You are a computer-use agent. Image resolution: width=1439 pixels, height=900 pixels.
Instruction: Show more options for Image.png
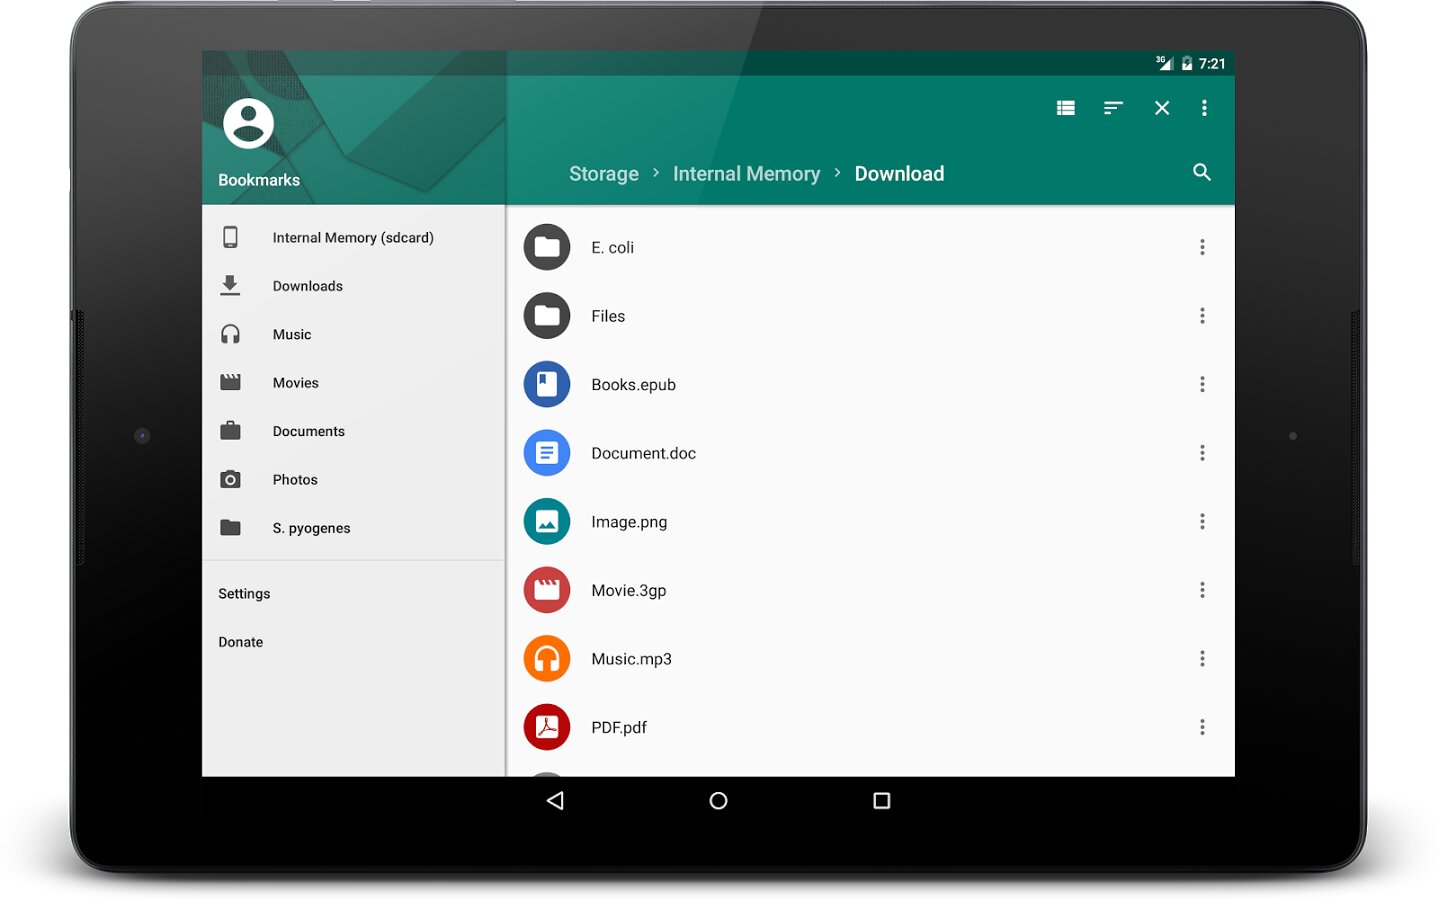coord(1202,522)
